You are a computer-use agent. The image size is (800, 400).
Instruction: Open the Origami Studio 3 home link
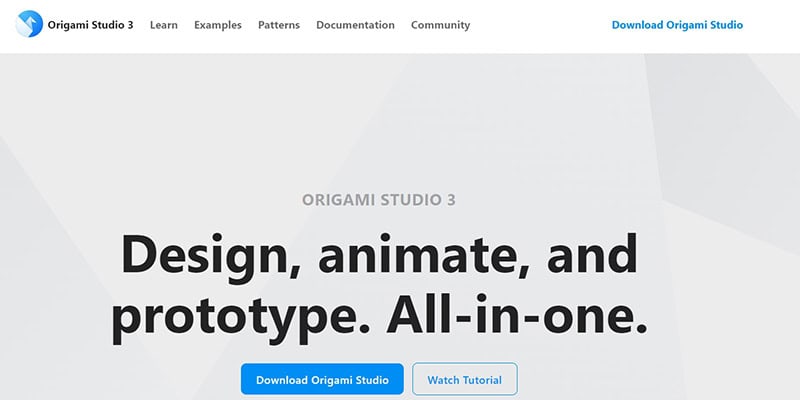pyautogui.click(x=90, y=25)
